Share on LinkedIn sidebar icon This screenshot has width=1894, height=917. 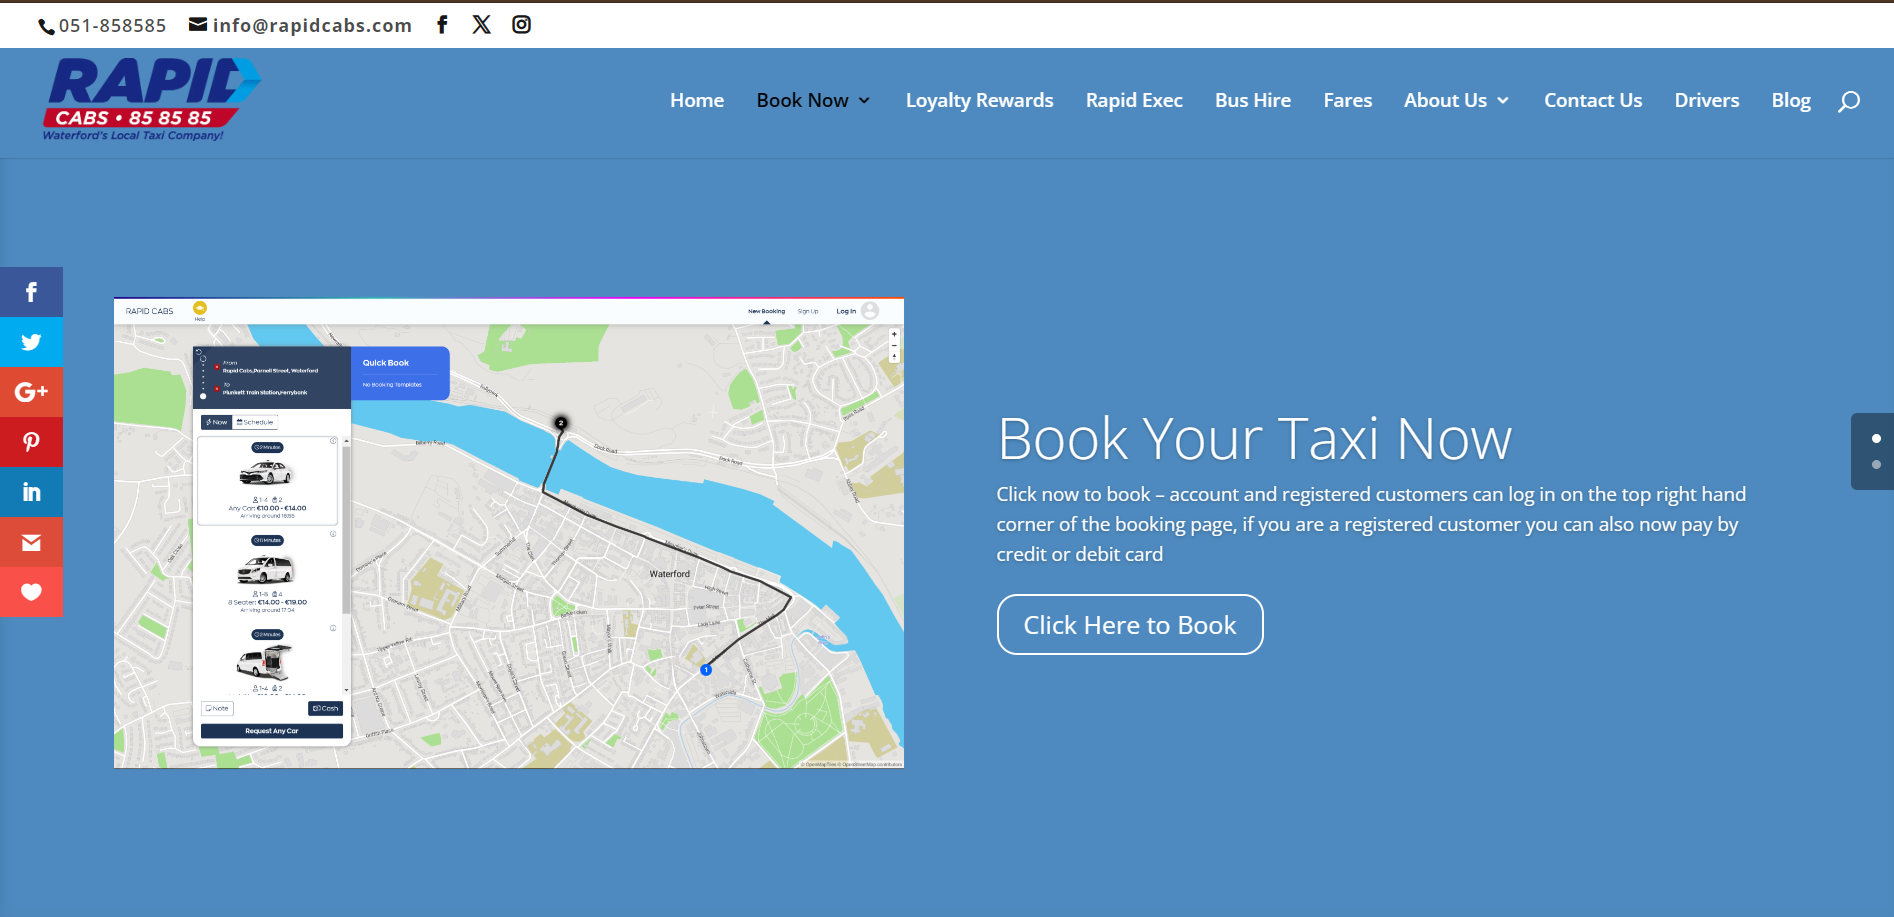coord(31,492)
